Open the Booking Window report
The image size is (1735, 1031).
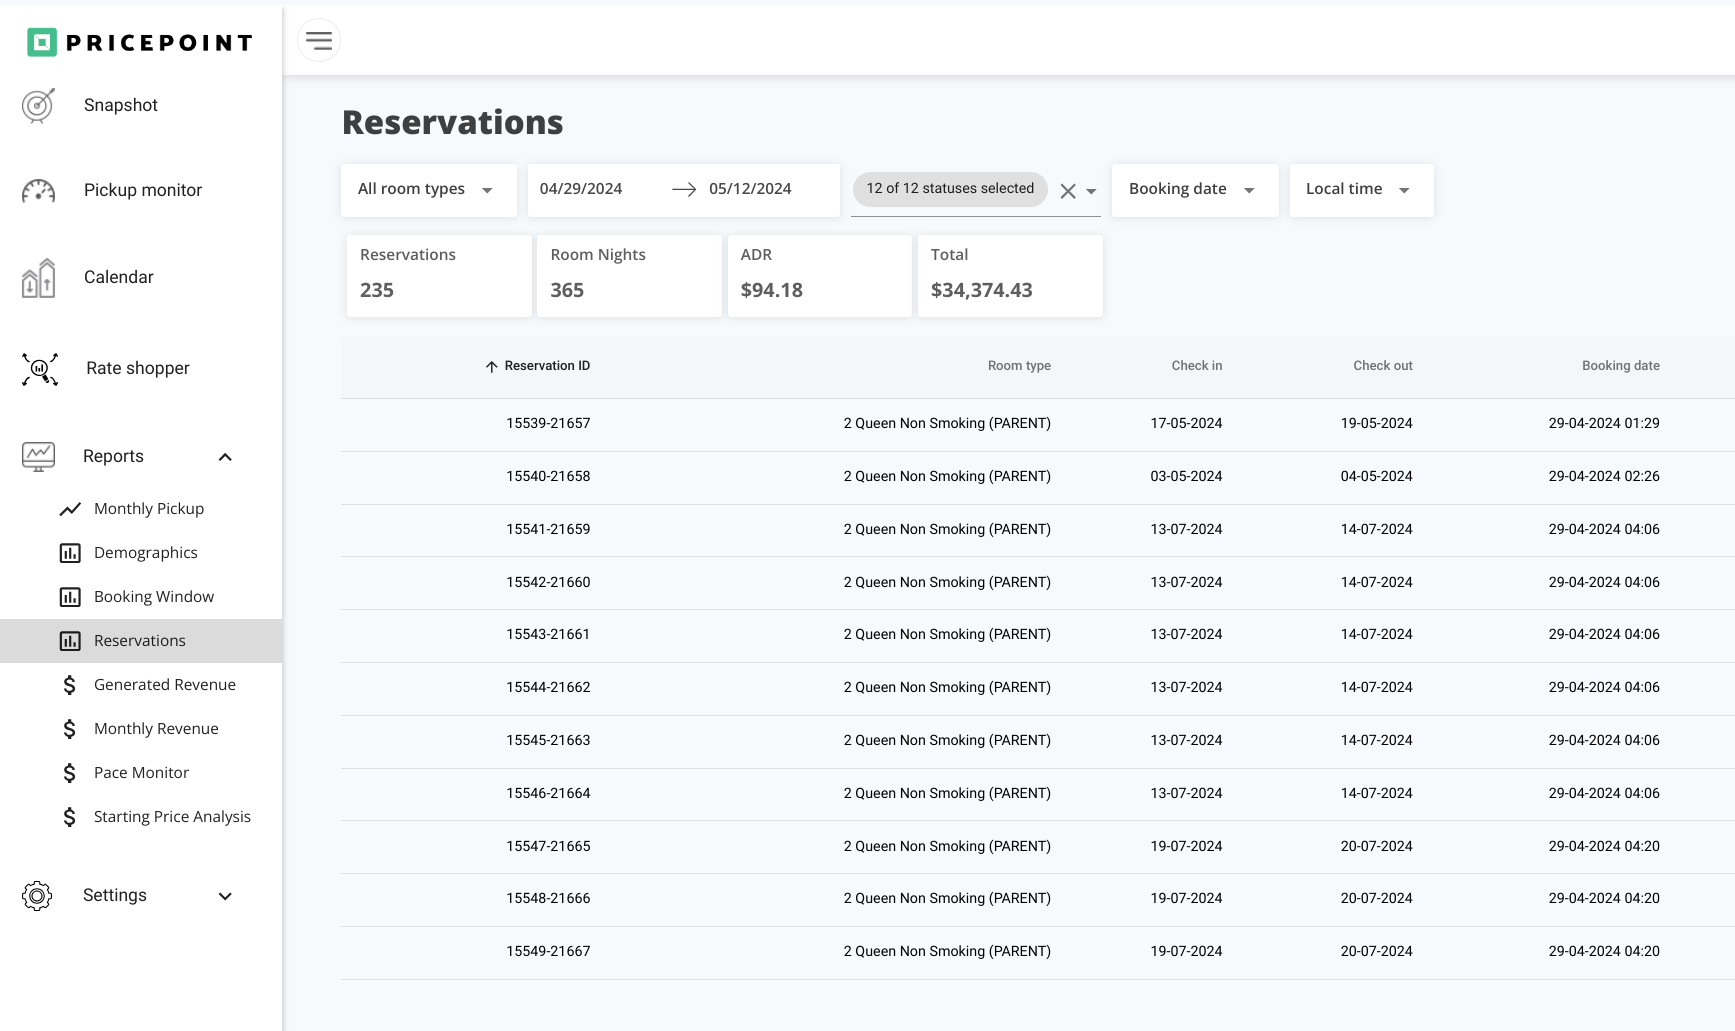click(153, 597)
